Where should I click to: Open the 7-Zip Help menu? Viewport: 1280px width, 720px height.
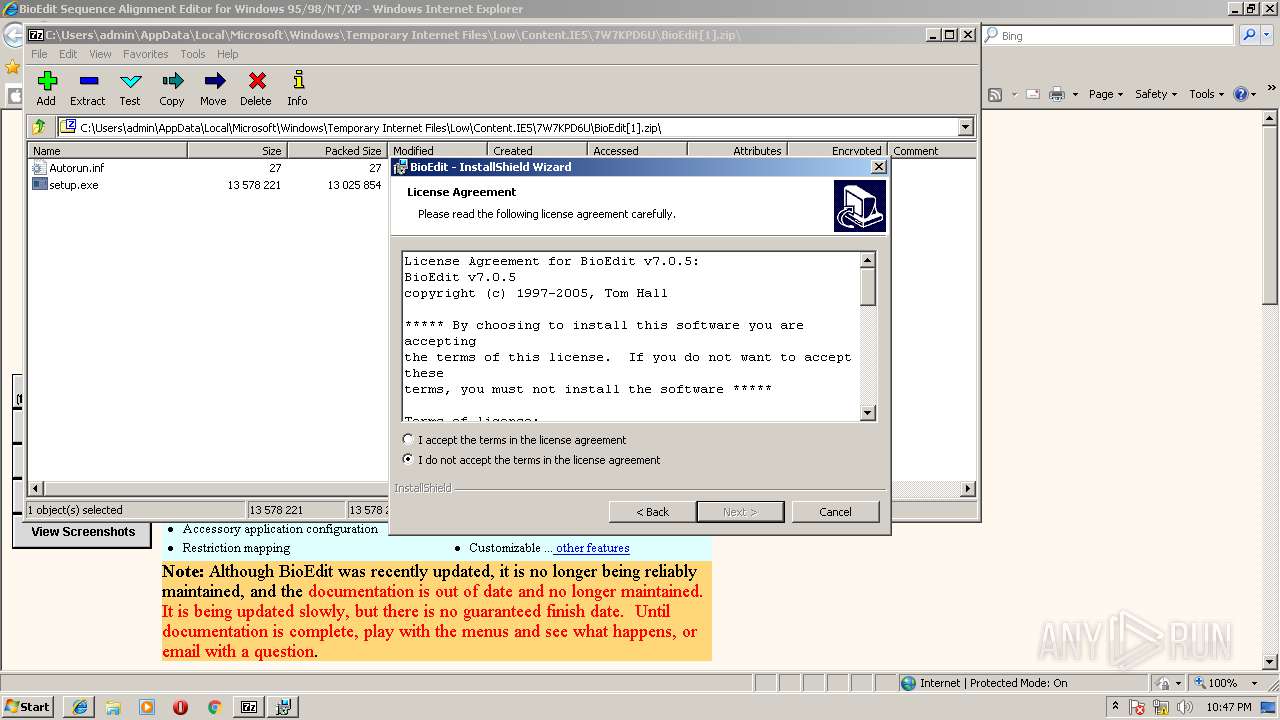pos(228,54)
